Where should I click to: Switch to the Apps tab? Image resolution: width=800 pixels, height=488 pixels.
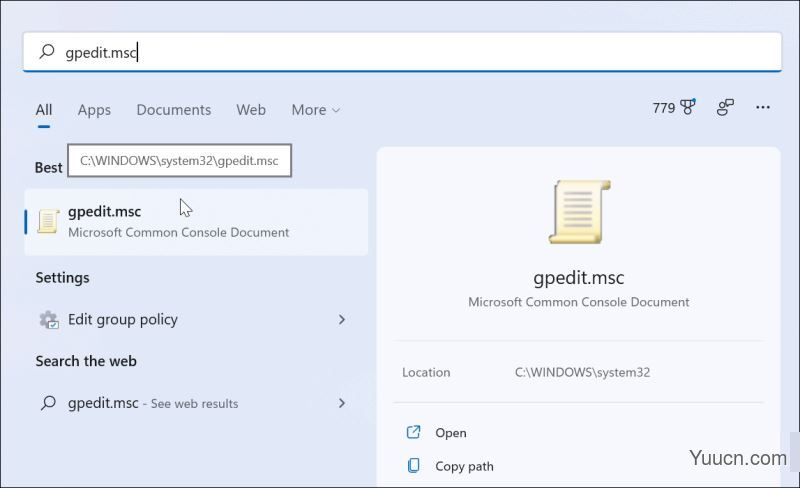point(94,110)
